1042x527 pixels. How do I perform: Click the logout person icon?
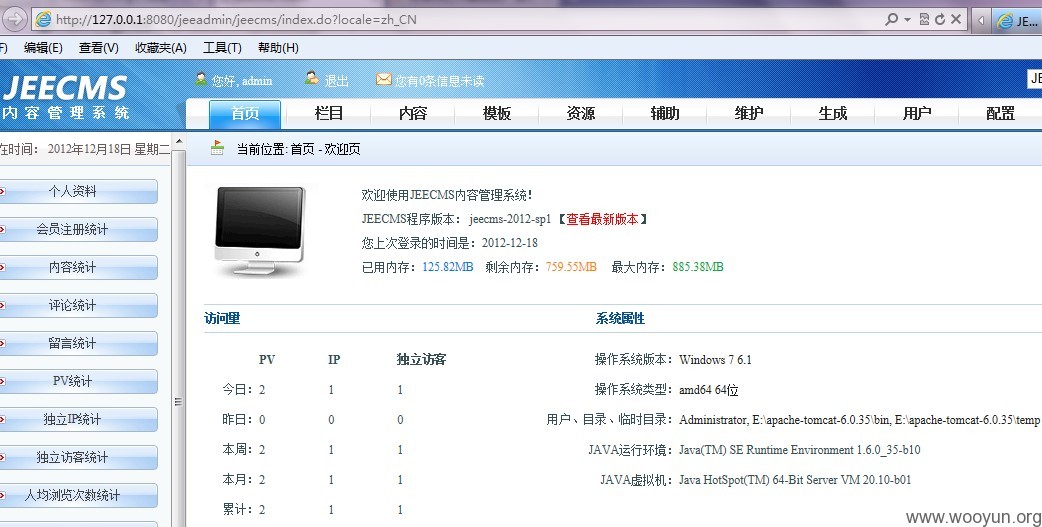(x=312, y=78)
